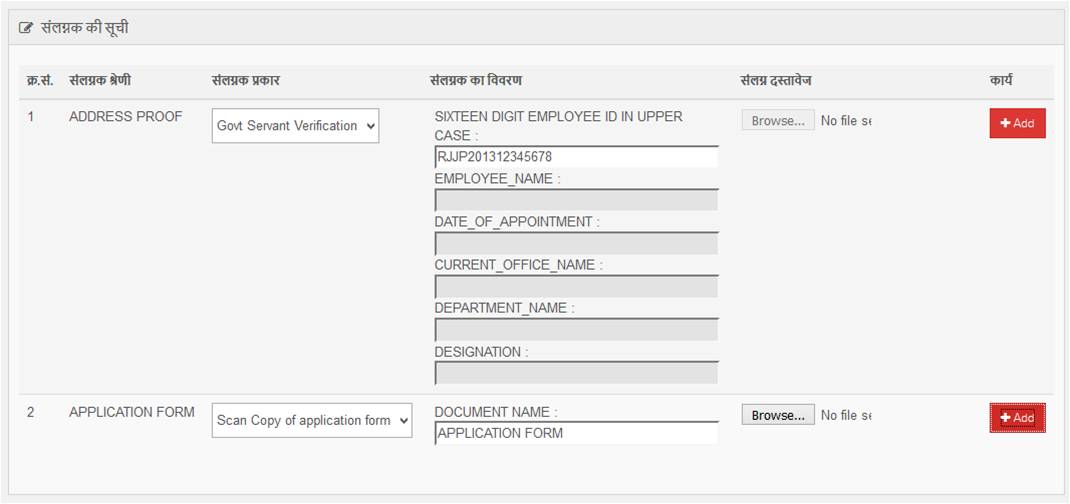
Task: Browse for a file in APPLICATION FORM row
Action: tap(777, 416)
